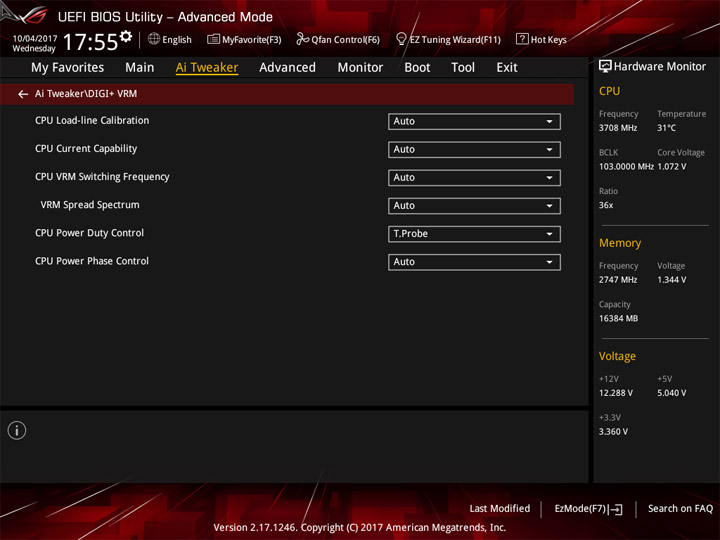This screenshot has height=540, width=720.
Task: Click Core Voltage 1.072 V reading
Action: [x=672, y=166]
